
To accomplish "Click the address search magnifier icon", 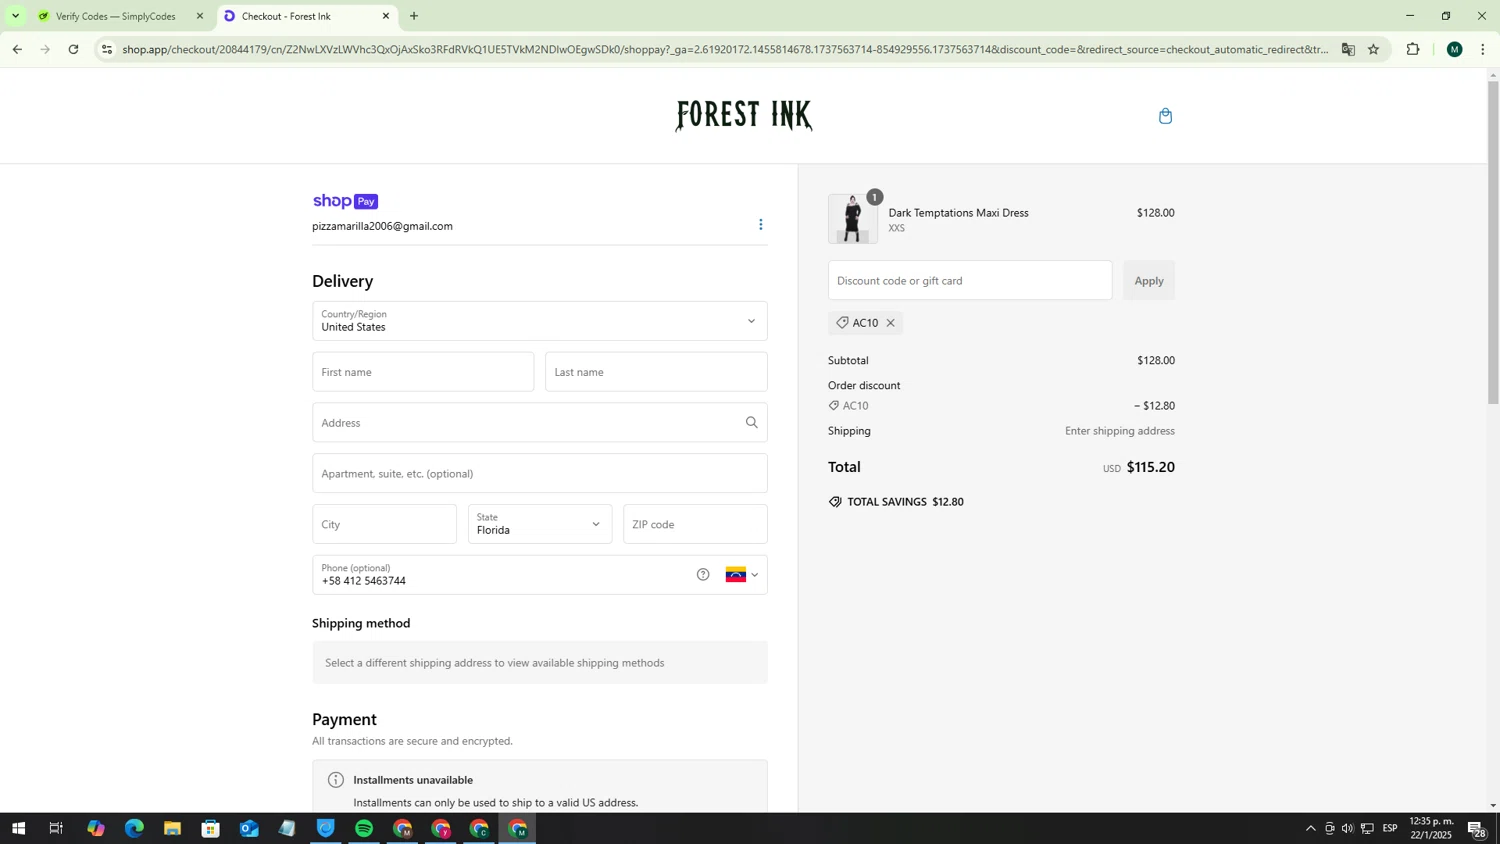I will (751, 423).
